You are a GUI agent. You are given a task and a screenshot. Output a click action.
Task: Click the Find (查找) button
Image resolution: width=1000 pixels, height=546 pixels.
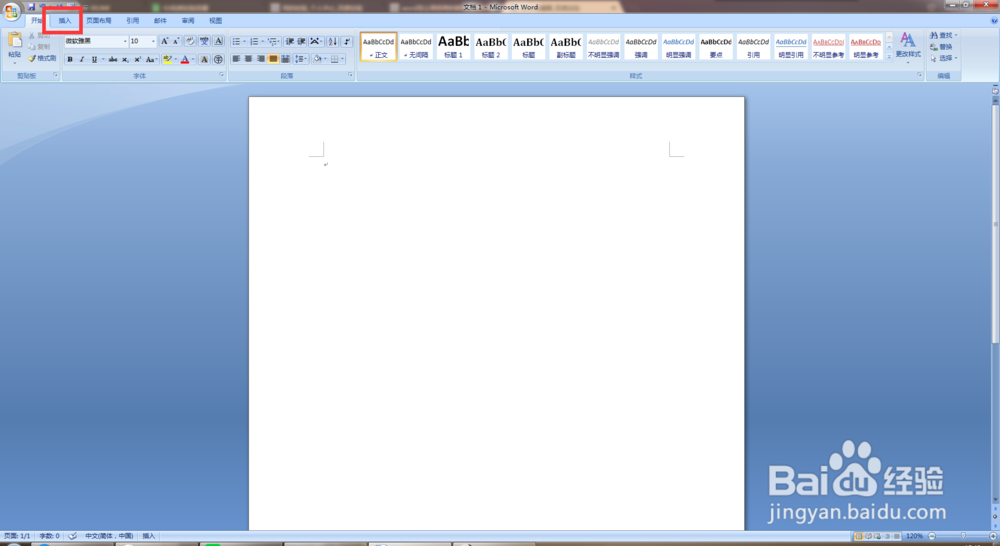pyautogui.click(x=944, y=35)
